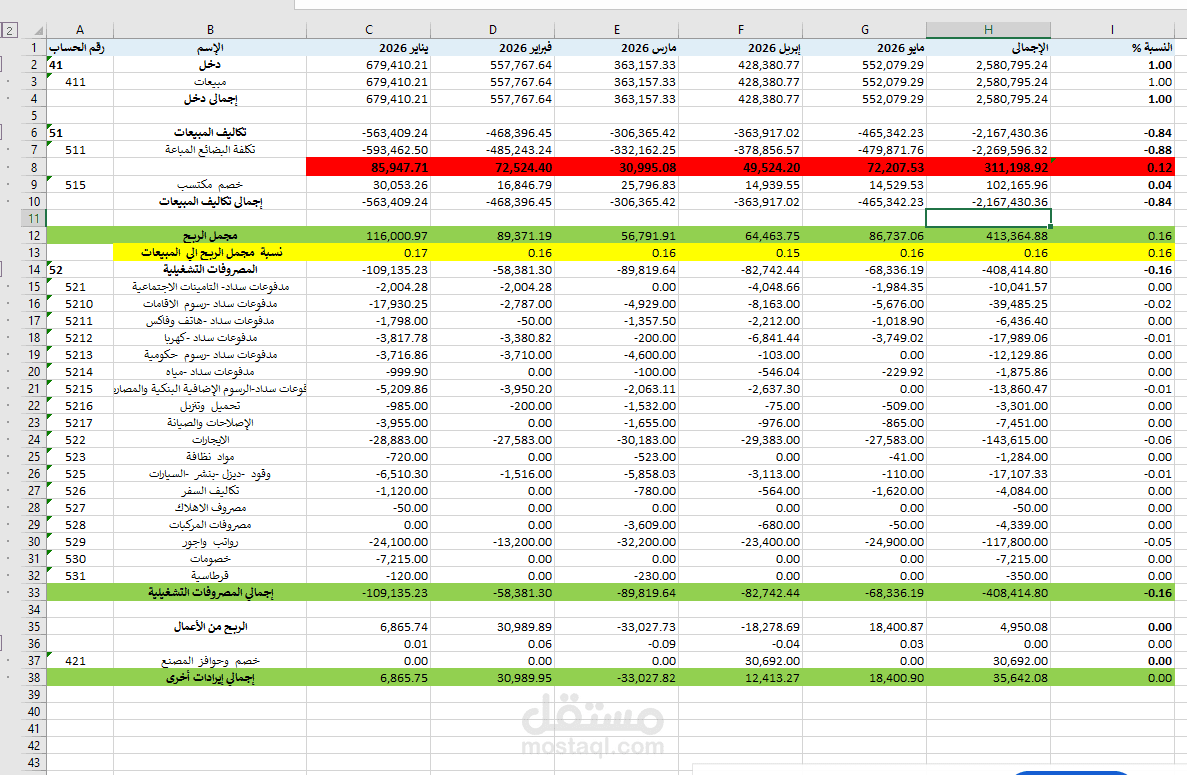Click account number cell 5210
Screen dimensions: 1187x775
tap(80, 303)
